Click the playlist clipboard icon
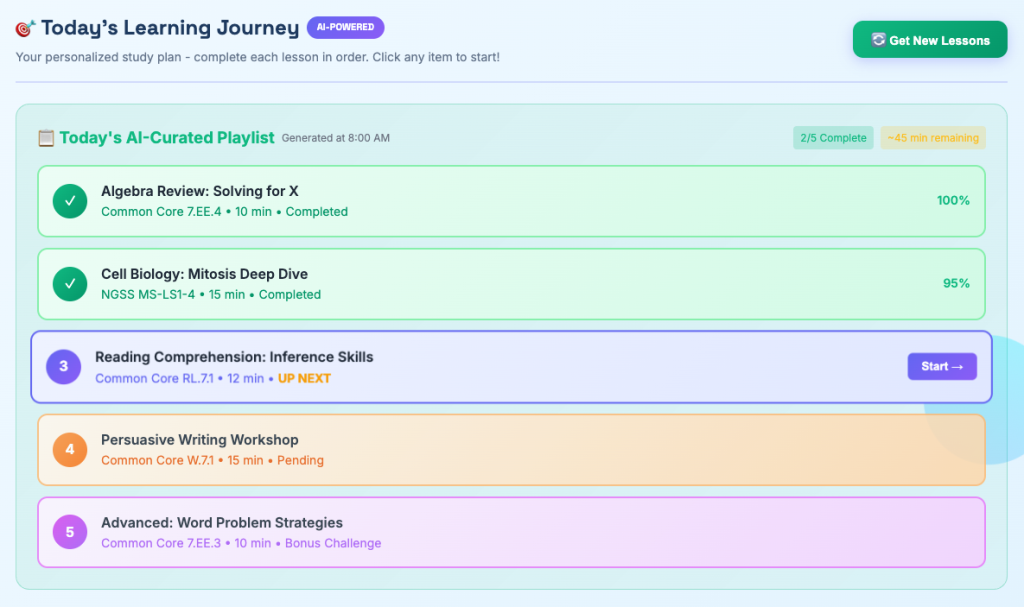Viewport: 1024px width, 607px height. 46,138
